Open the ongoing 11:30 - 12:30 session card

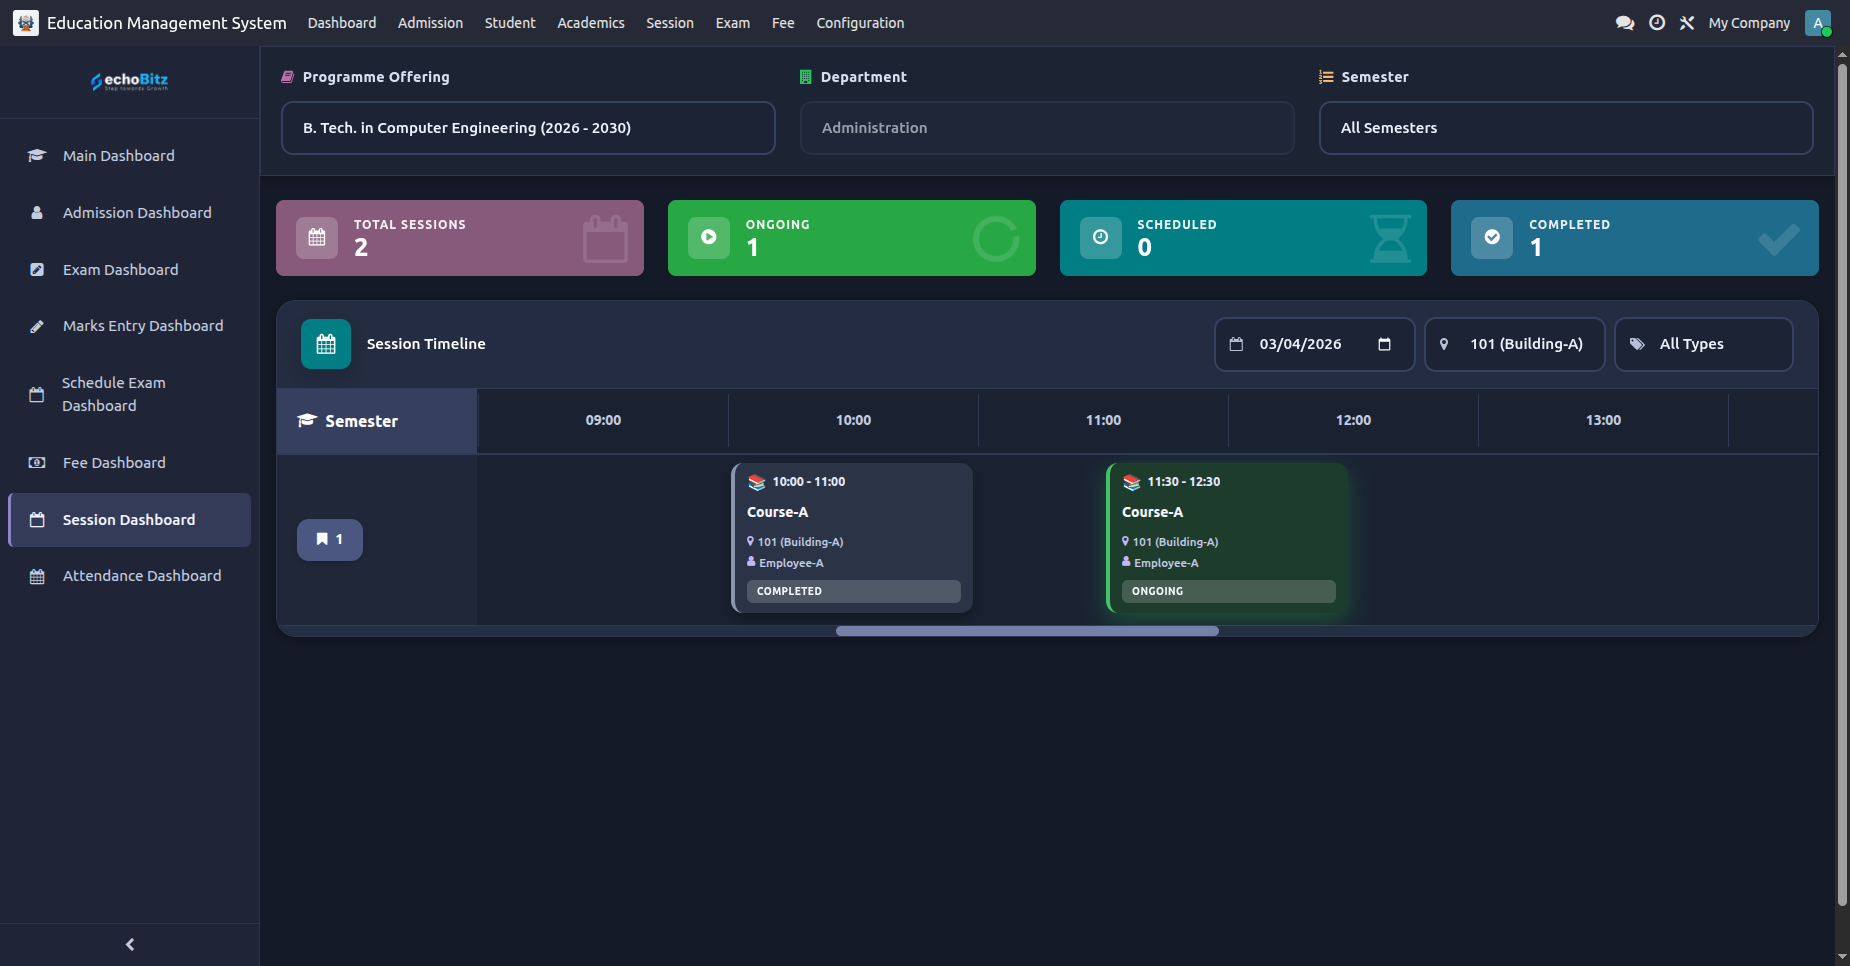pyautogui.click(x=1227, y=537)
